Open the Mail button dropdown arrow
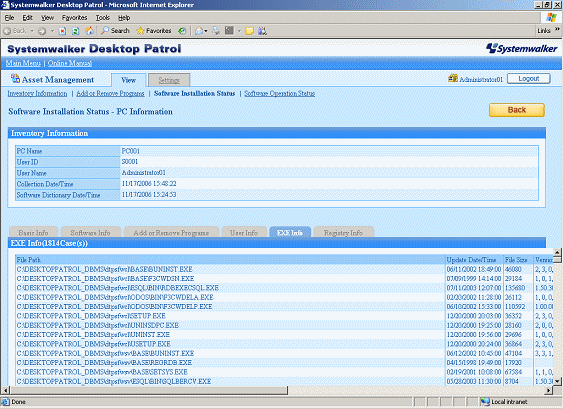This screenshot has height=409, width=563. coord(206,31)
